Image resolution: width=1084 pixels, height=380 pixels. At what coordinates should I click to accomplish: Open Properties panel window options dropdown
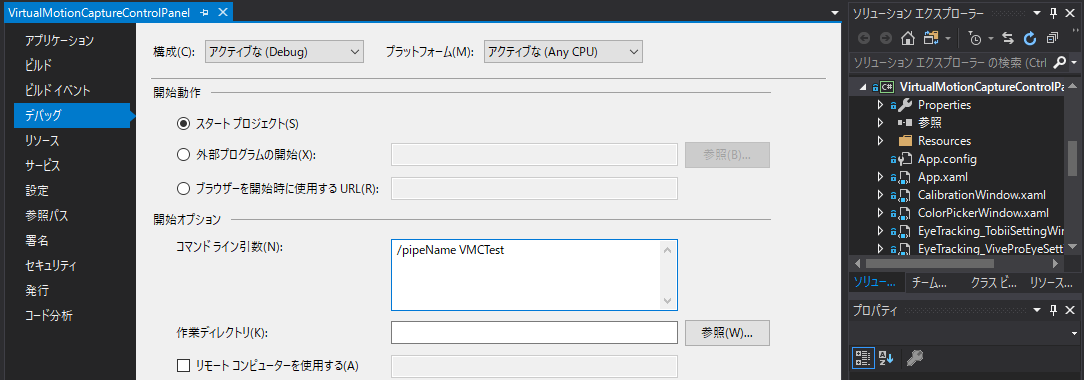point(1036,310)
